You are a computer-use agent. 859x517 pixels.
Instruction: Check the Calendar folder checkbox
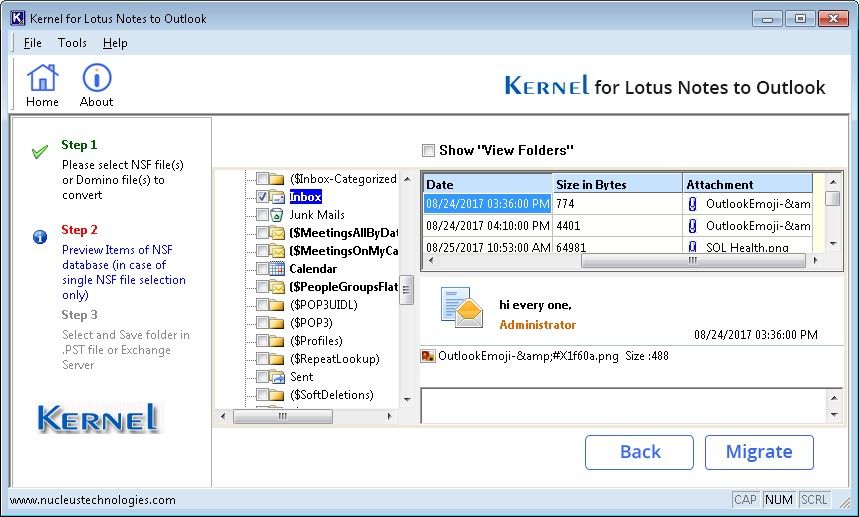click(x=262, y=269)
